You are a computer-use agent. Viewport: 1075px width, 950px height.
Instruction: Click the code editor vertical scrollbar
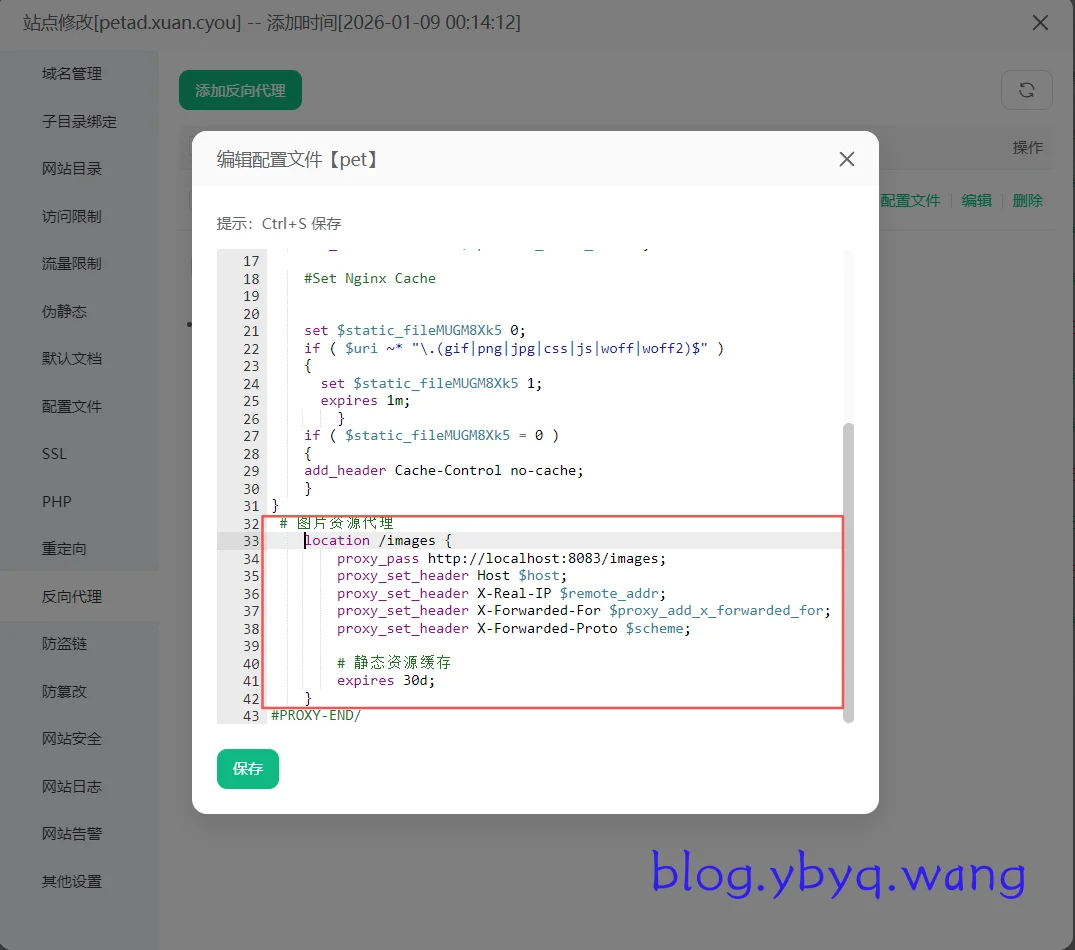[x=848, y=570]
